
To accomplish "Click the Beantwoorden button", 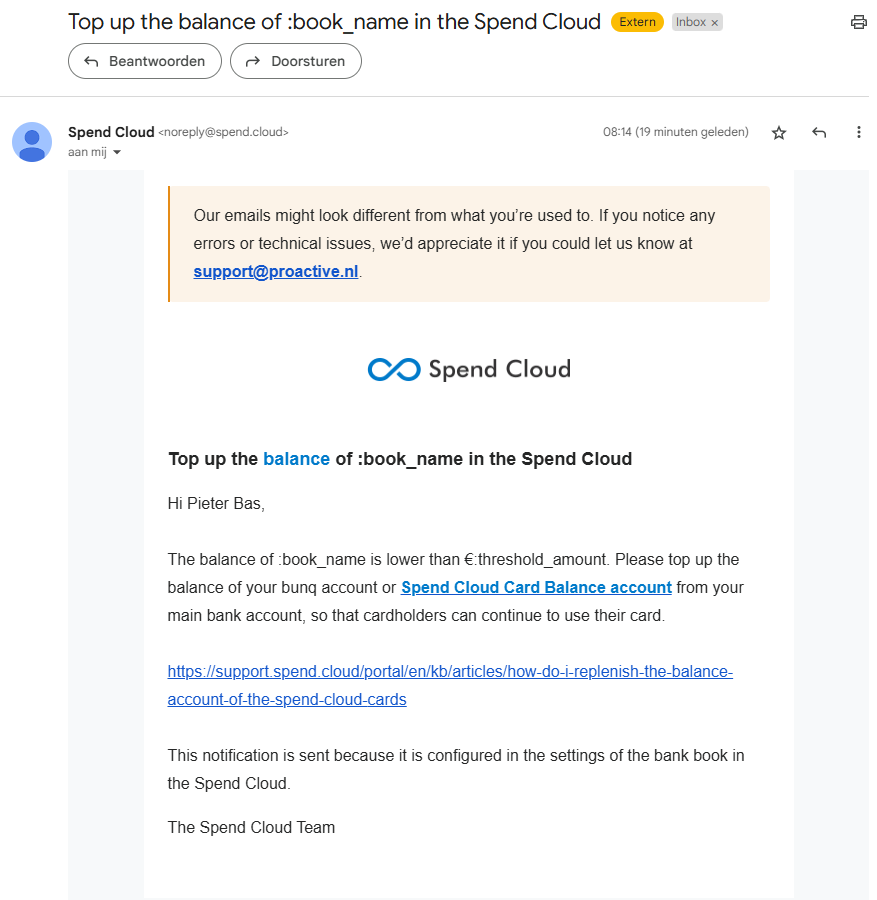I will pos(145,61).
